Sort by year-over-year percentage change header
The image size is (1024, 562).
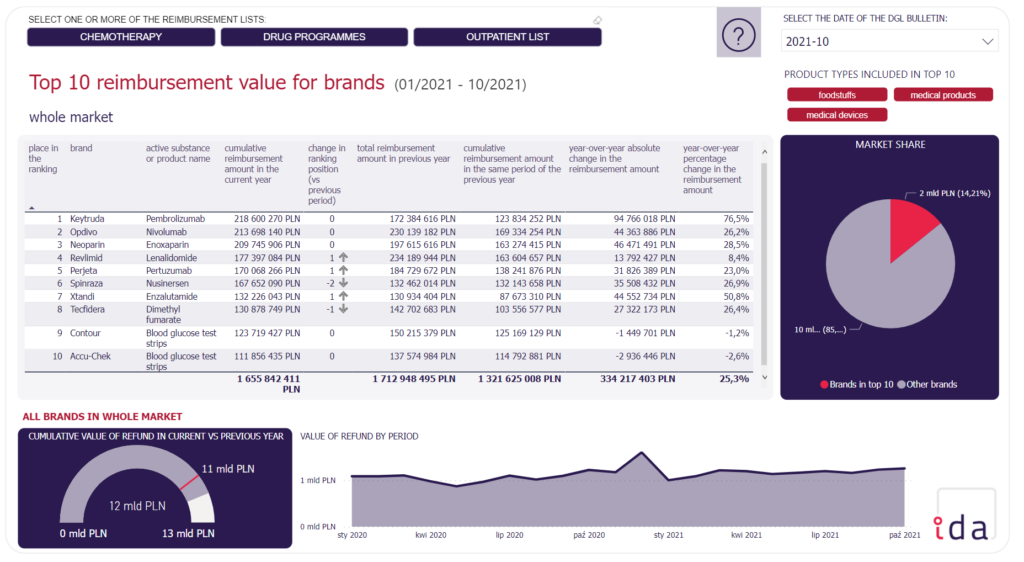click(712, 169)
